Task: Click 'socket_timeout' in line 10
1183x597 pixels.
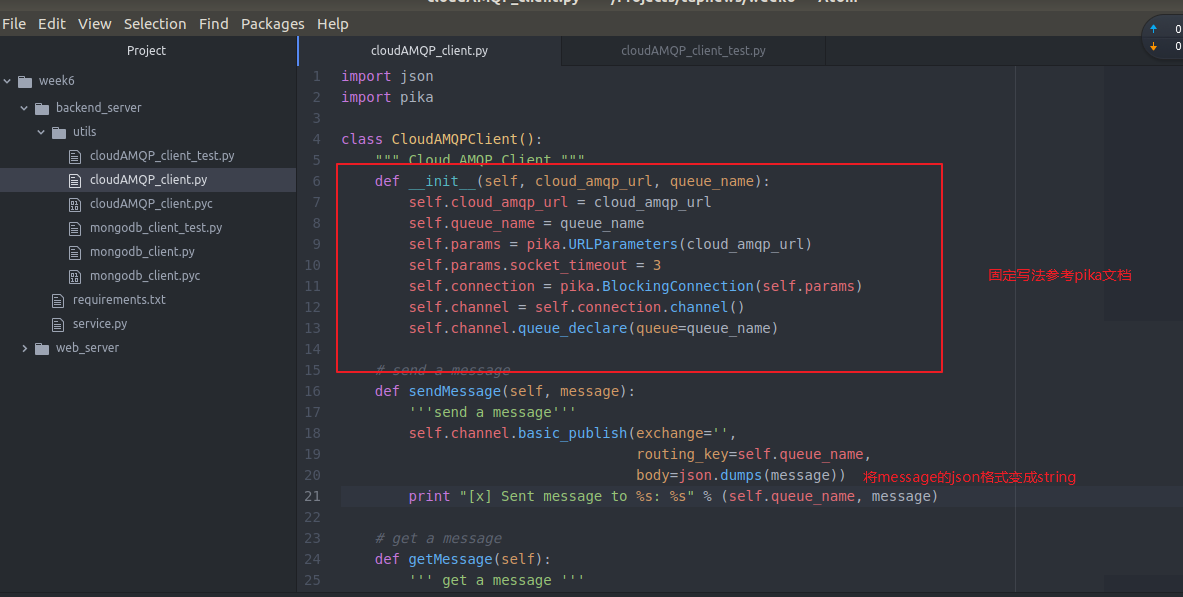Action: coord(568,265)
